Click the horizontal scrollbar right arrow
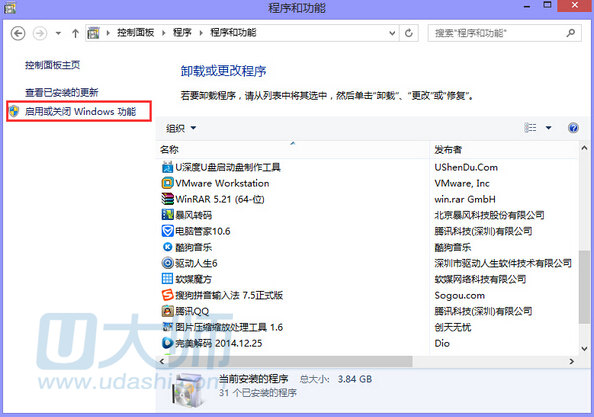 pyautogui.click(x=572, y=361)
